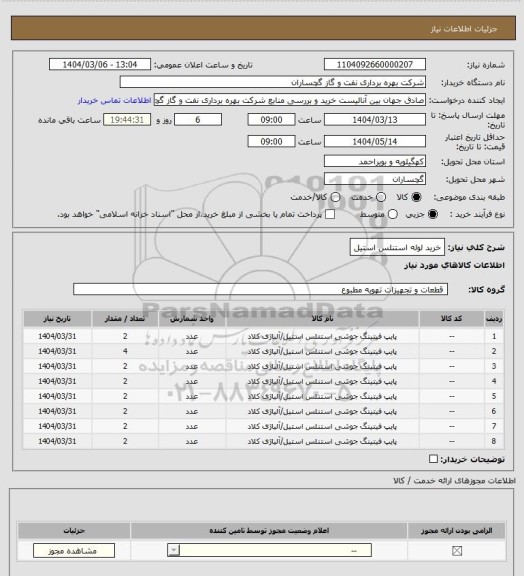
Task: Click the buyer organization name field
Action: [273, 82]
